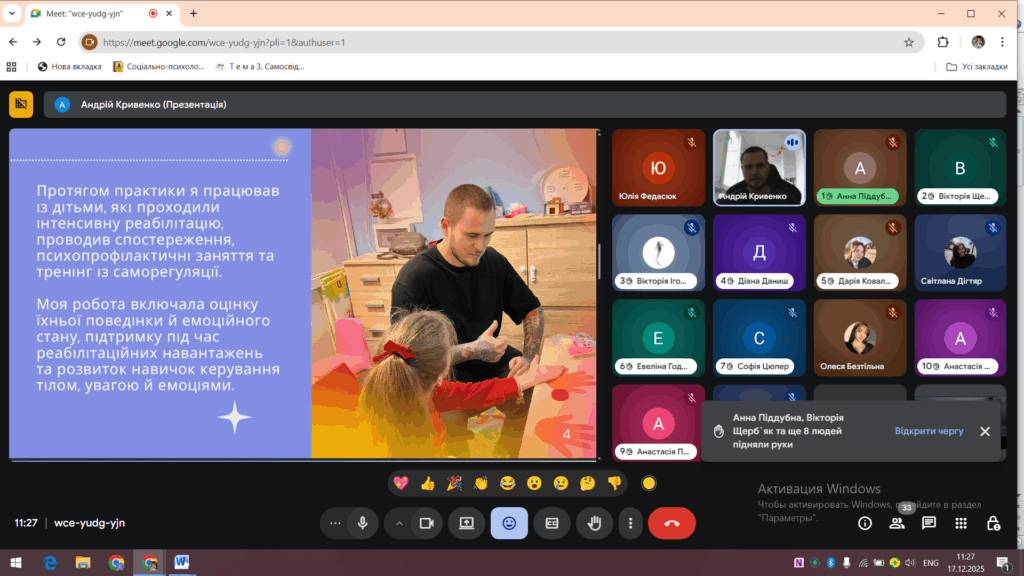1024x576 pixels.
Task: Open audio settings dots beside microphone
Action: coord(335,523)
